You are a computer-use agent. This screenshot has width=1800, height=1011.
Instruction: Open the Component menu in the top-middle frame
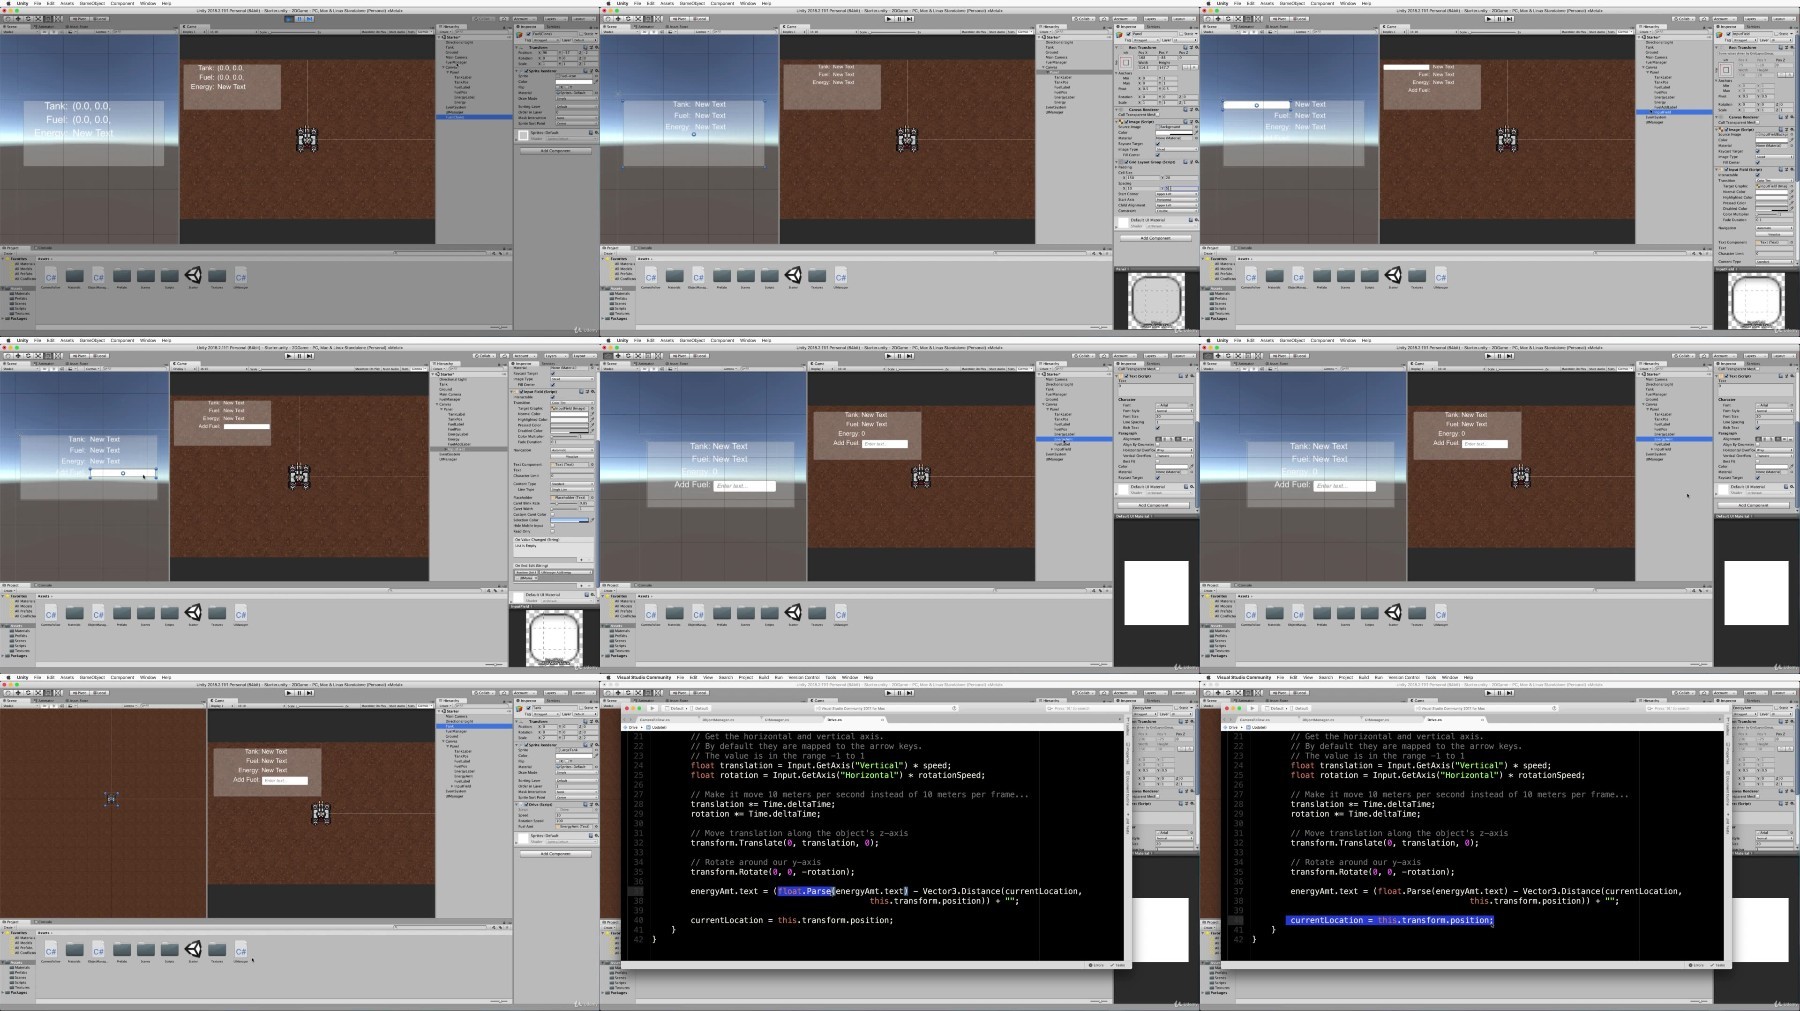(x=722, y=3)
